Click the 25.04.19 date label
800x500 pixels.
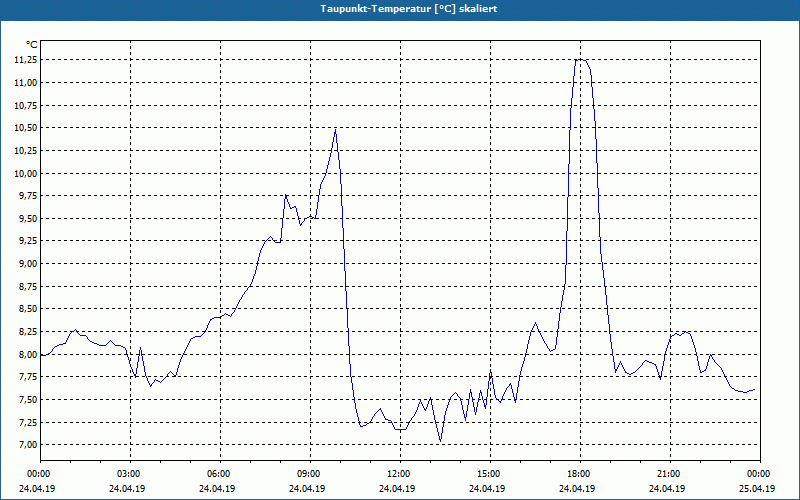(757, 488)
